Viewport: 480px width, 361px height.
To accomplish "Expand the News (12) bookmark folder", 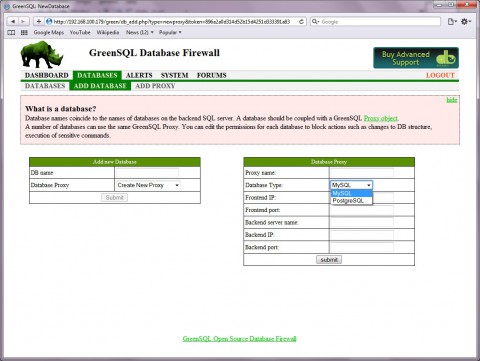I will point(140,32).
